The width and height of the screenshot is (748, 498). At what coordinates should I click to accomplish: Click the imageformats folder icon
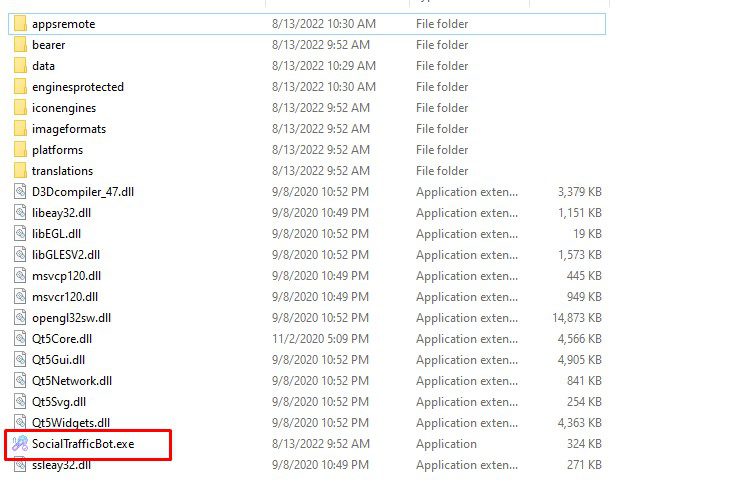click(x=20, y=128)
